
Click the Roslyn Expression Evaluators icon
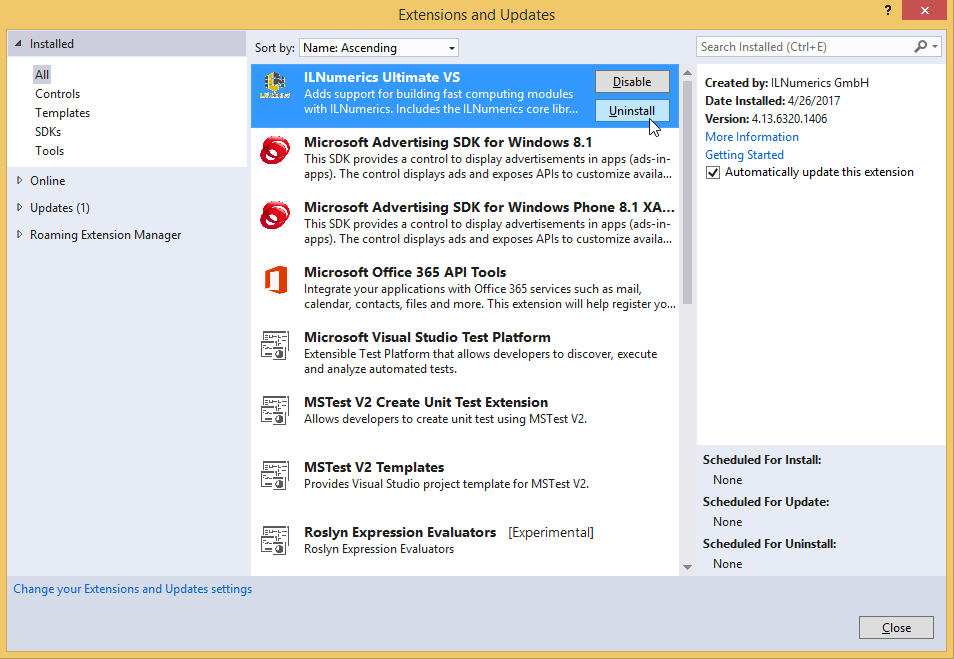coord(274,540)
